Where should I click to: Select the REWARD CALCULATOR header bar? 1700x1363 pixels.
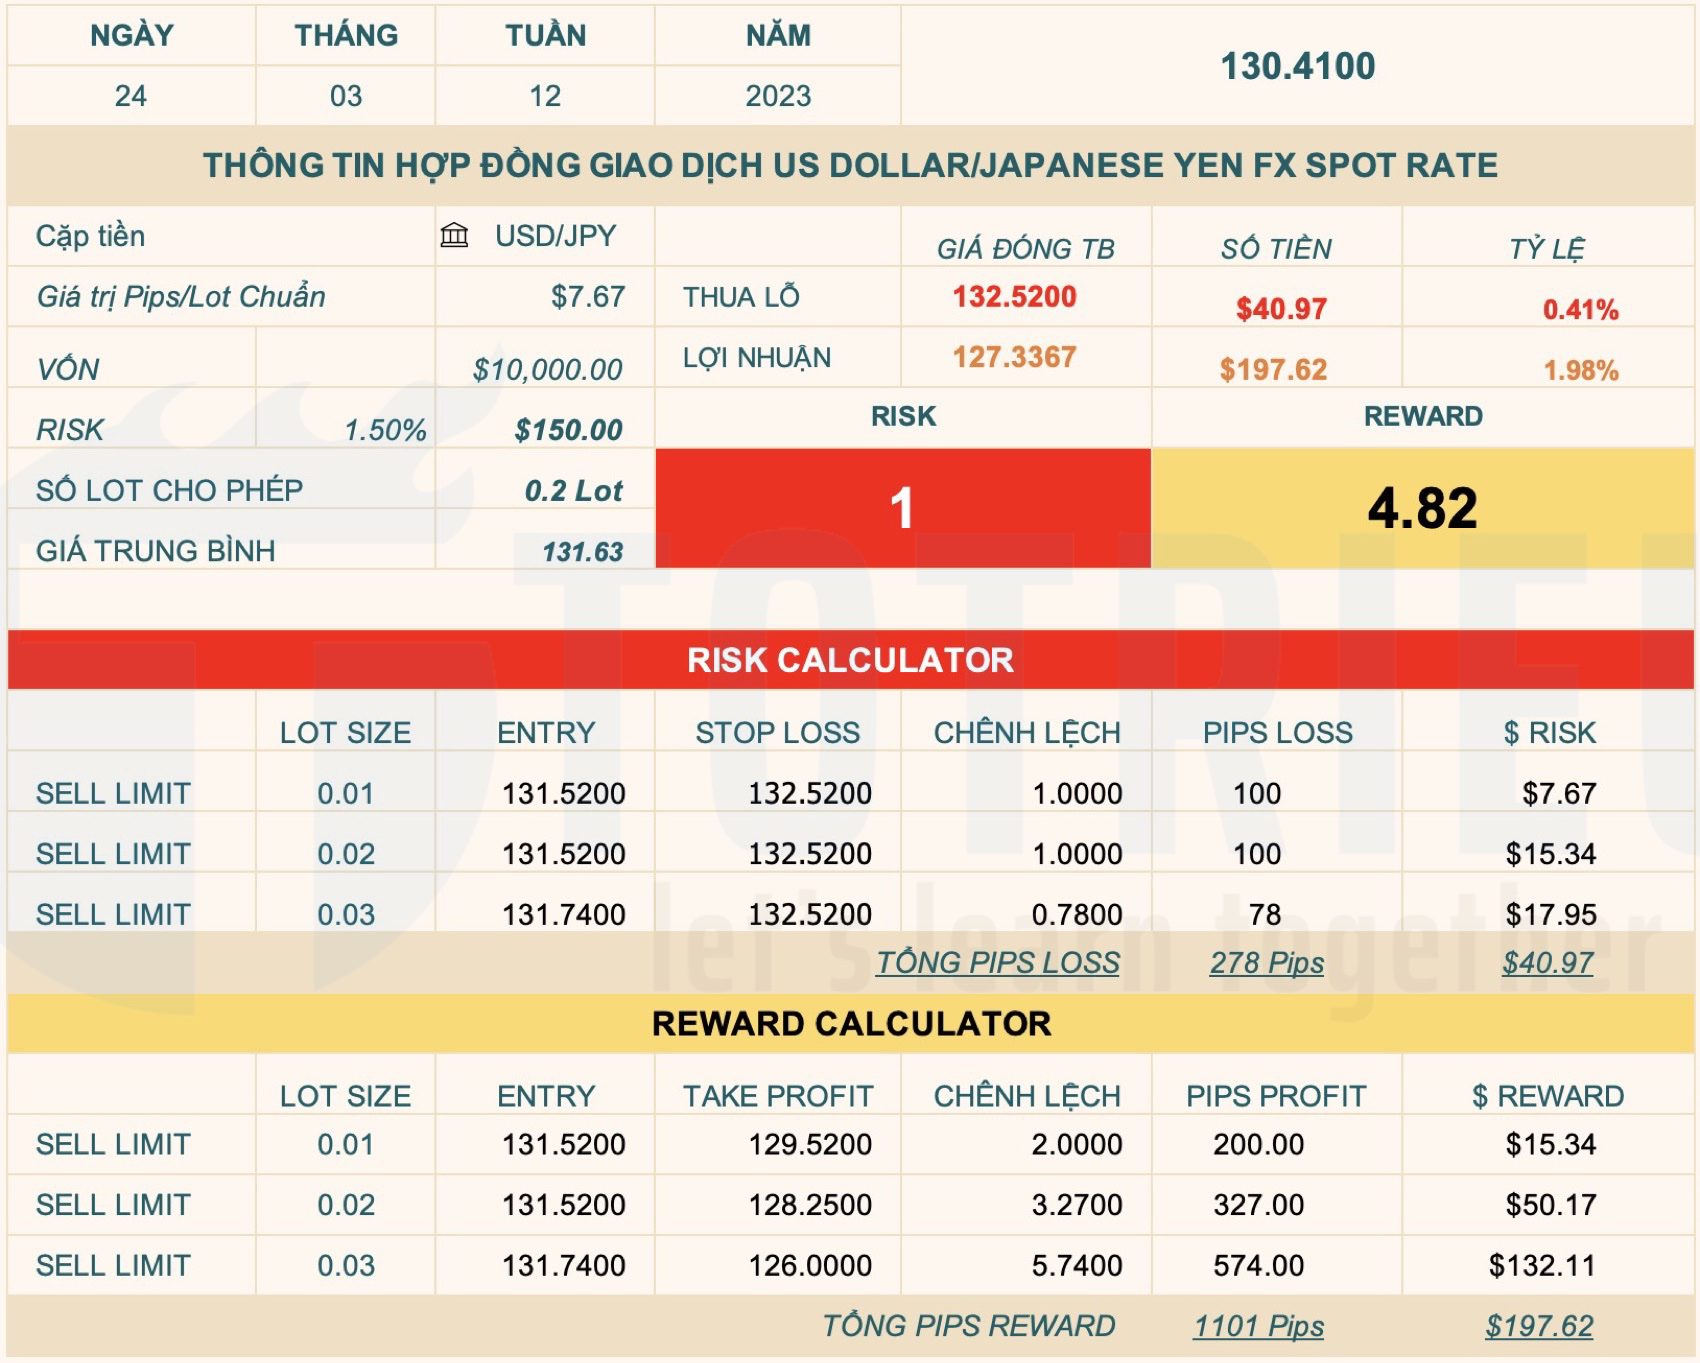click(850, 1023)
